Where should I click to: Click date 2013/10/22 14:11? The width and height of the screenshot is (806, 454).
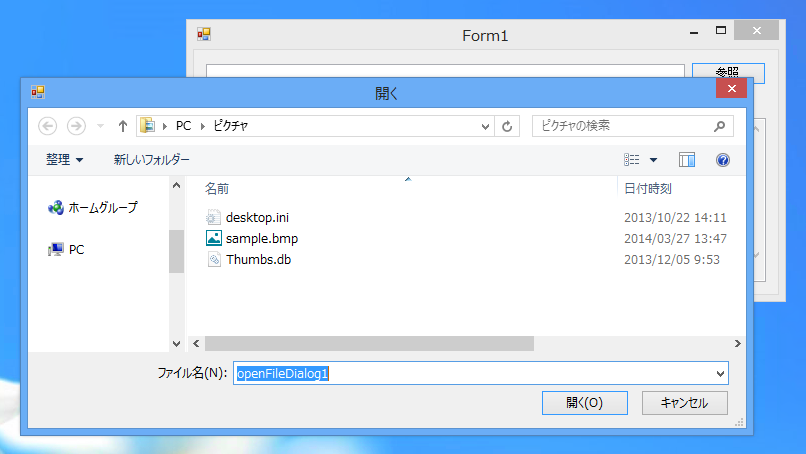[x=675, y=217]
